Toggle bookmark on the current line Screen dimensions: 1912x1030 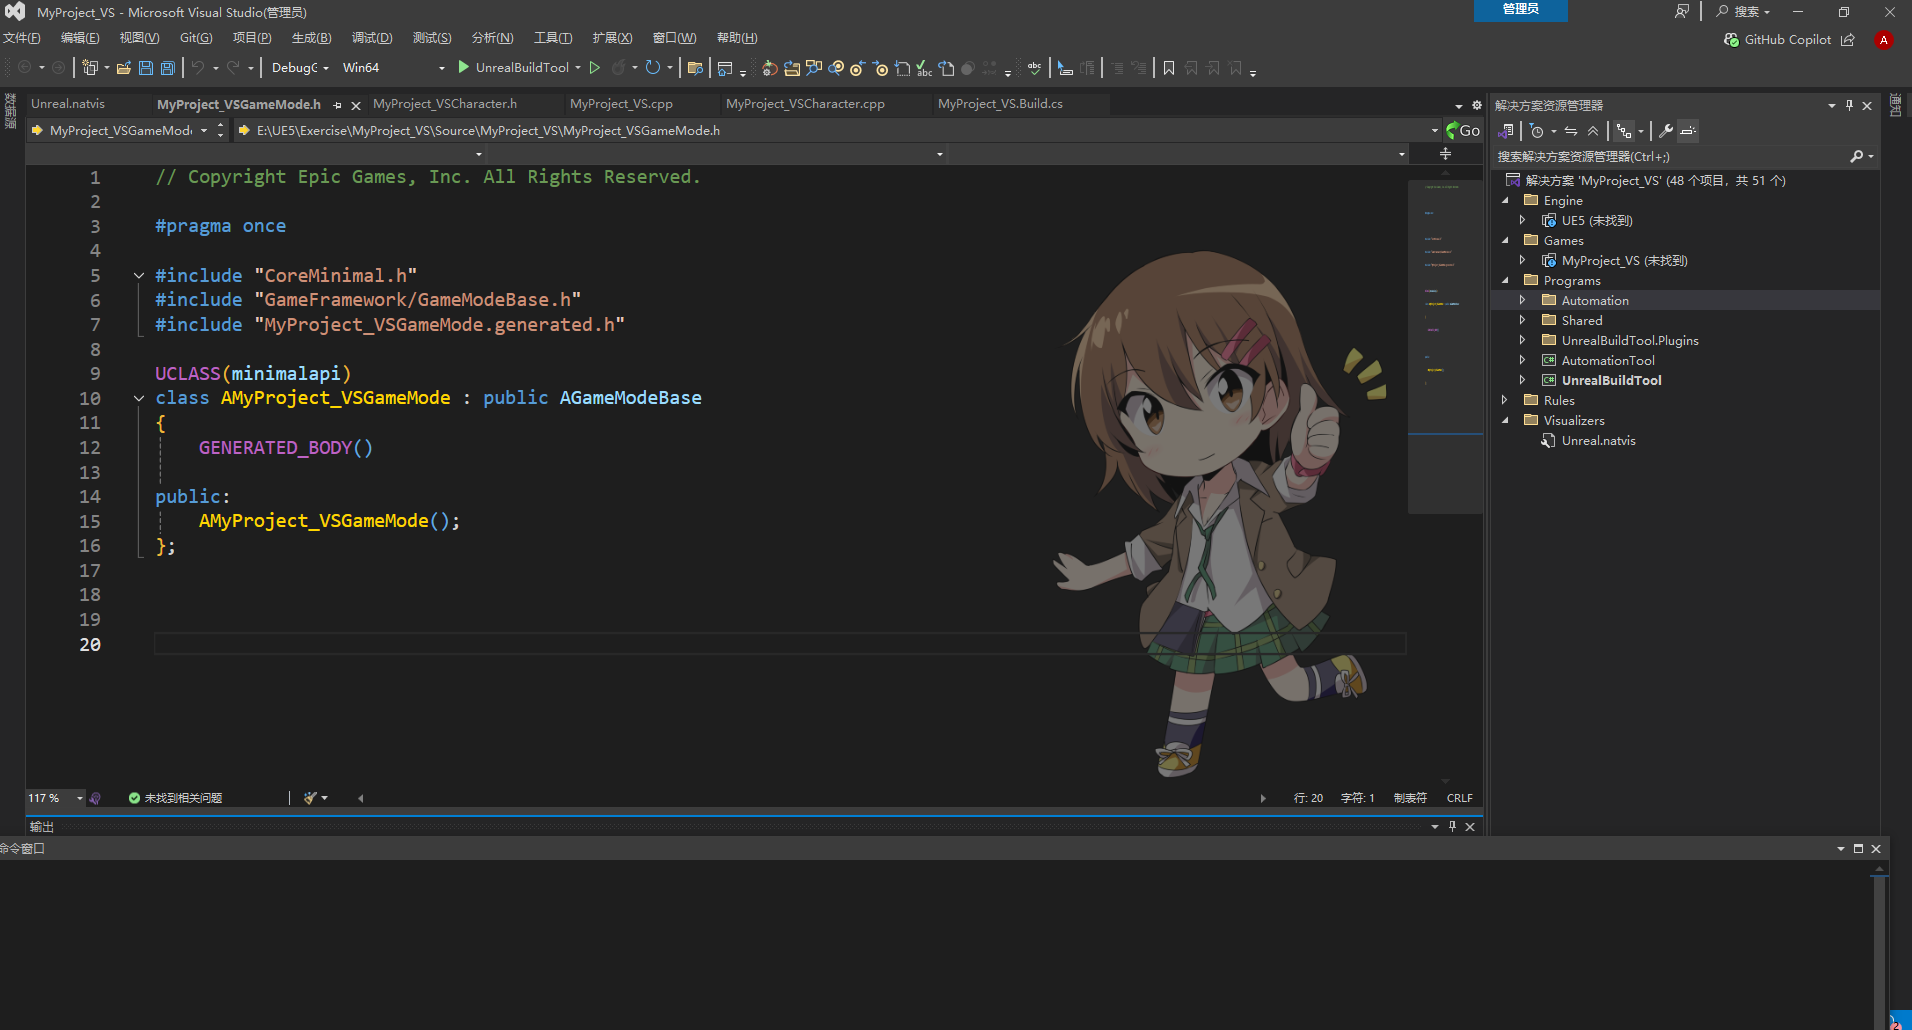1169,68
